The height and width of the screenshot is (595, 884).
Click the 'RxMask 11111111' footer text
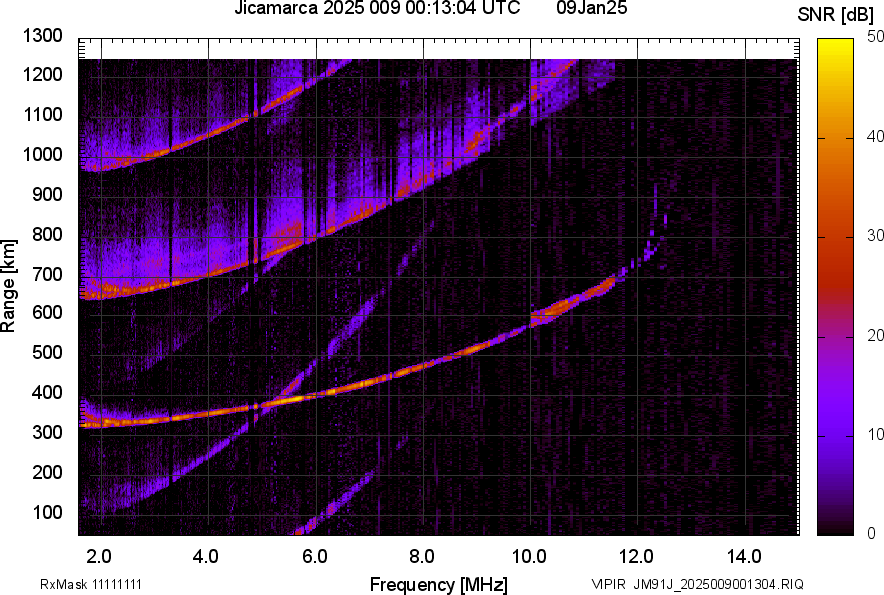pos(91,584)
